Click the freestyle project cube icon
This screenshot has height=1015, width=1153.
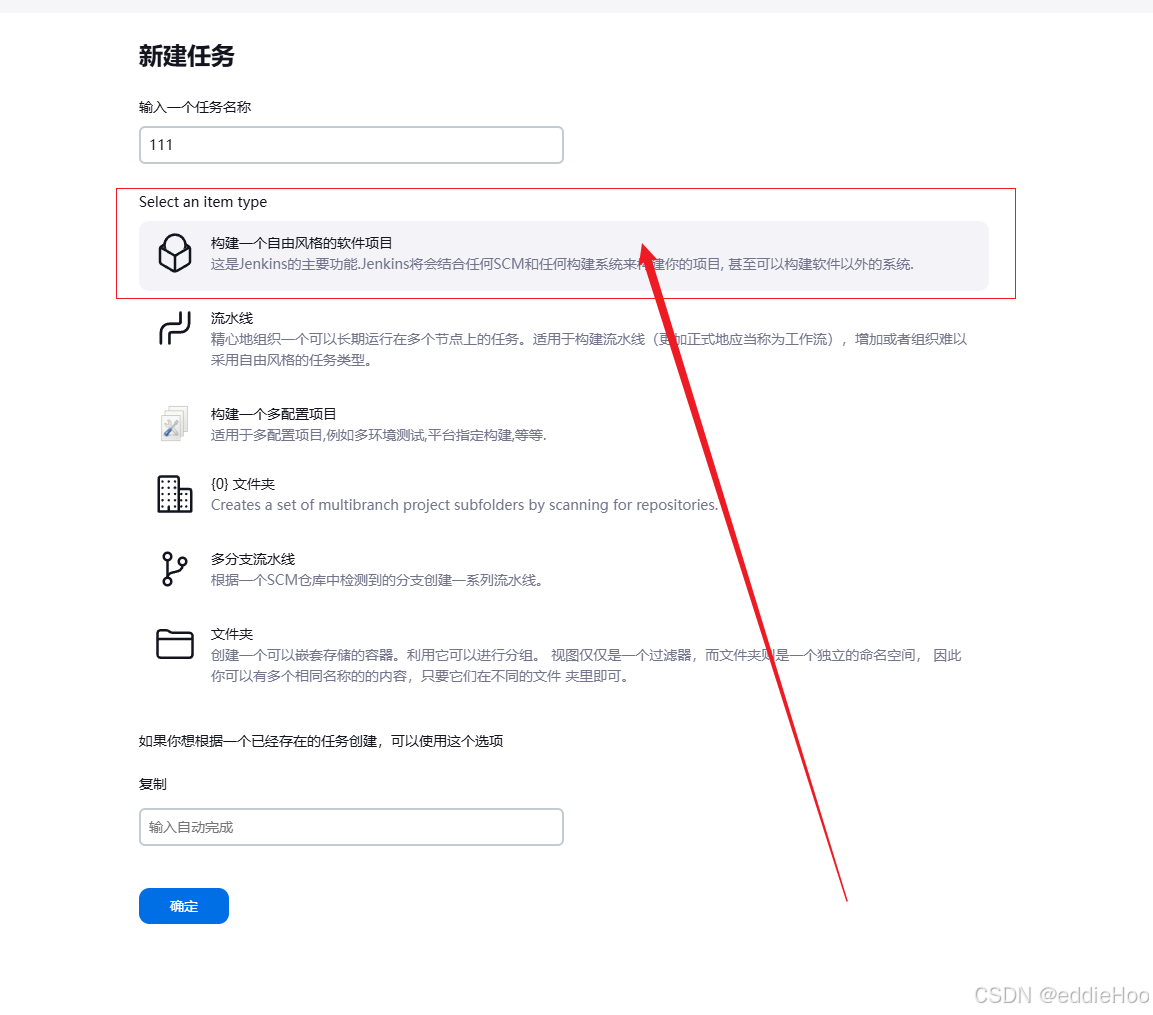click(175, 254)
